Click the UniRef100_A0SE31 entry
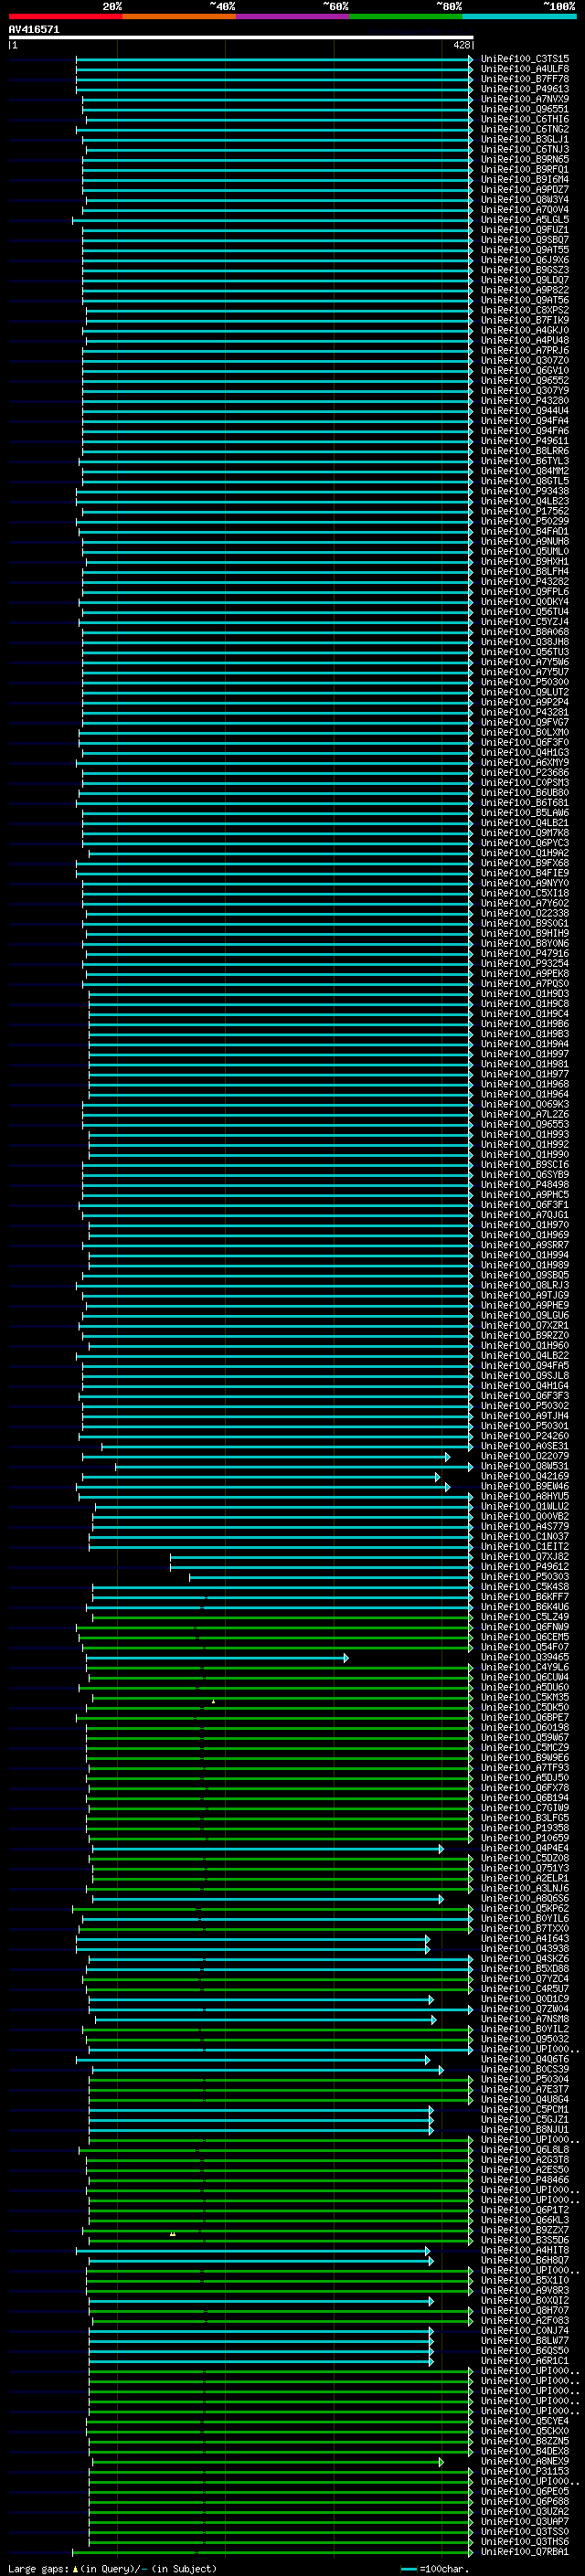Image resolution: width=585 pixels, height=2576 pixels. (525, 1446)
